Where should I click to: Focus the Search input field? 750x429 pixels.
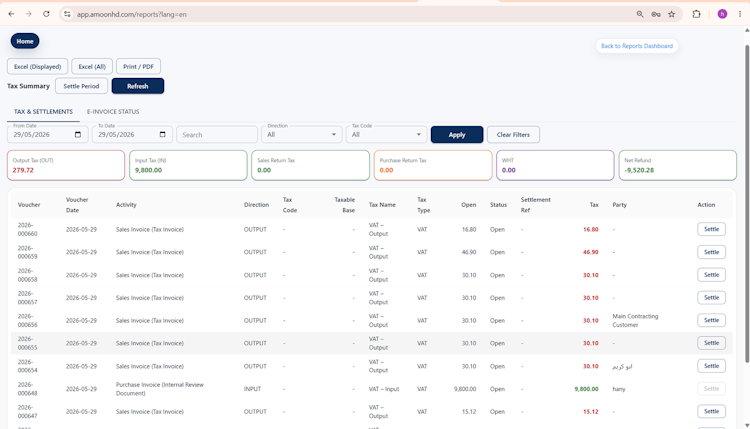[217, 134]
